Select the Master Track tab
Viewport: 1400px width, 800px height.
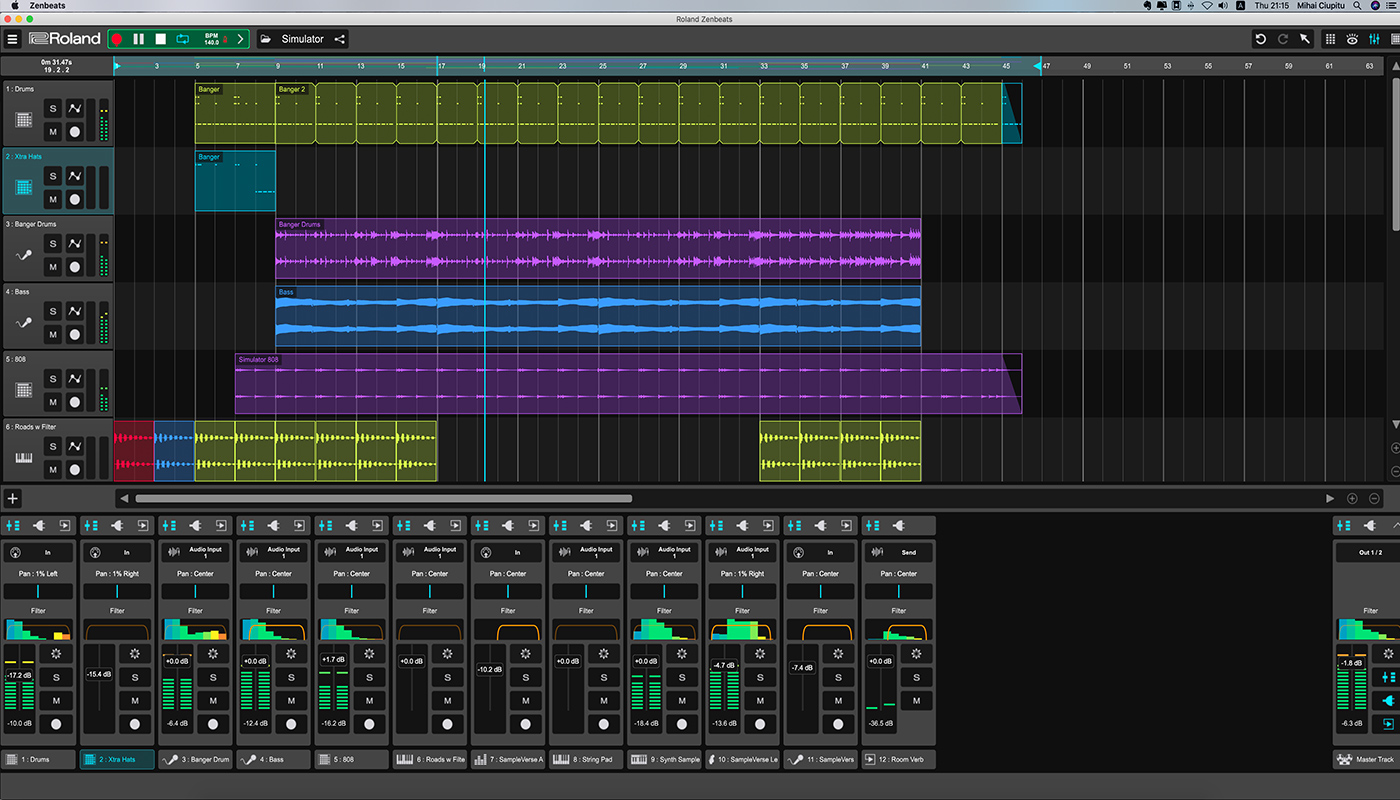[1367, 760]
